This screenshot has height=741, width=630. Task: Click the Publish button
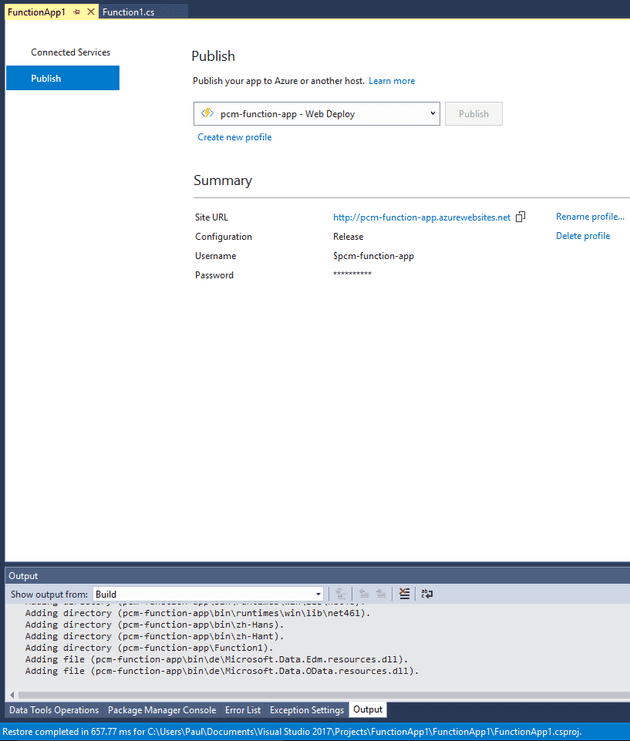tap(474, 114)
